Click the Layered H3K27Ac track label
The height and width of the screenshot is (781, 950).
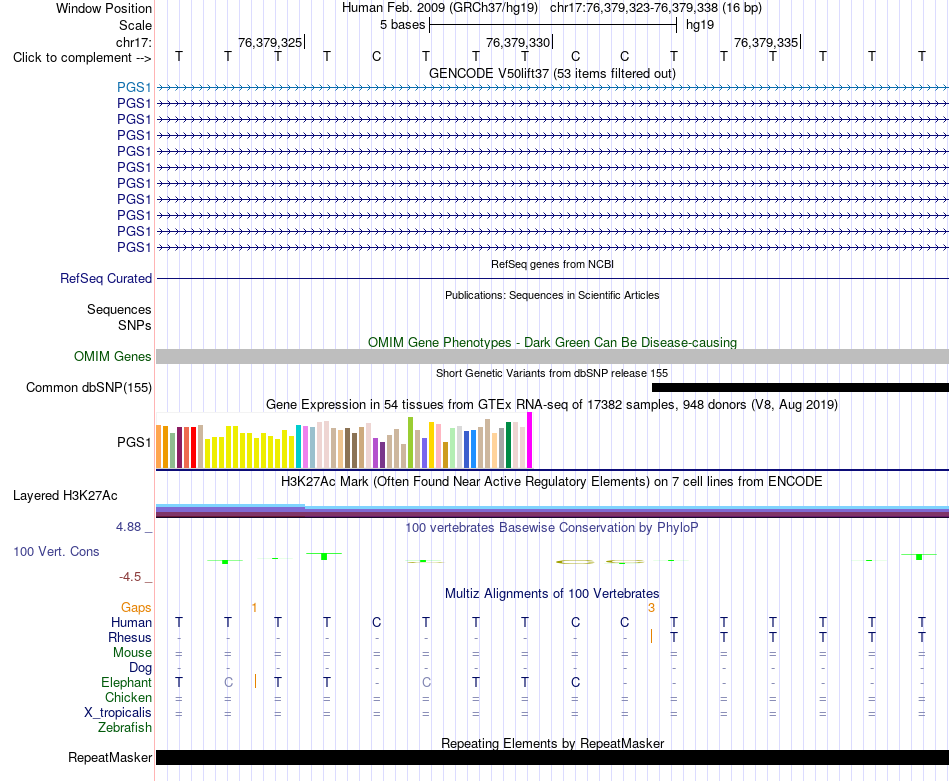65,495
